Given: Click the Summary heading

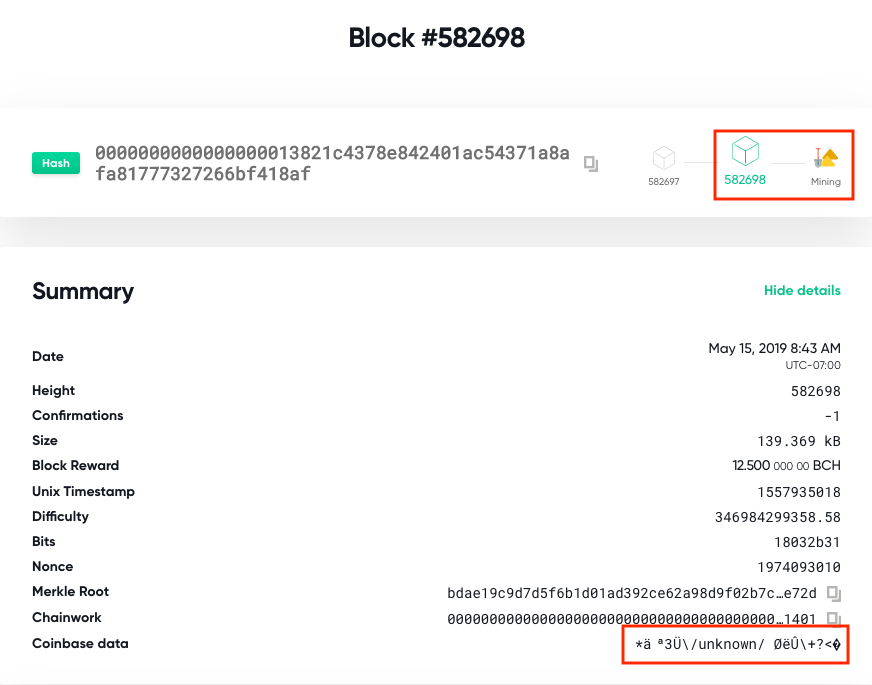Looking at the screenshot, I should click(83, 291).
